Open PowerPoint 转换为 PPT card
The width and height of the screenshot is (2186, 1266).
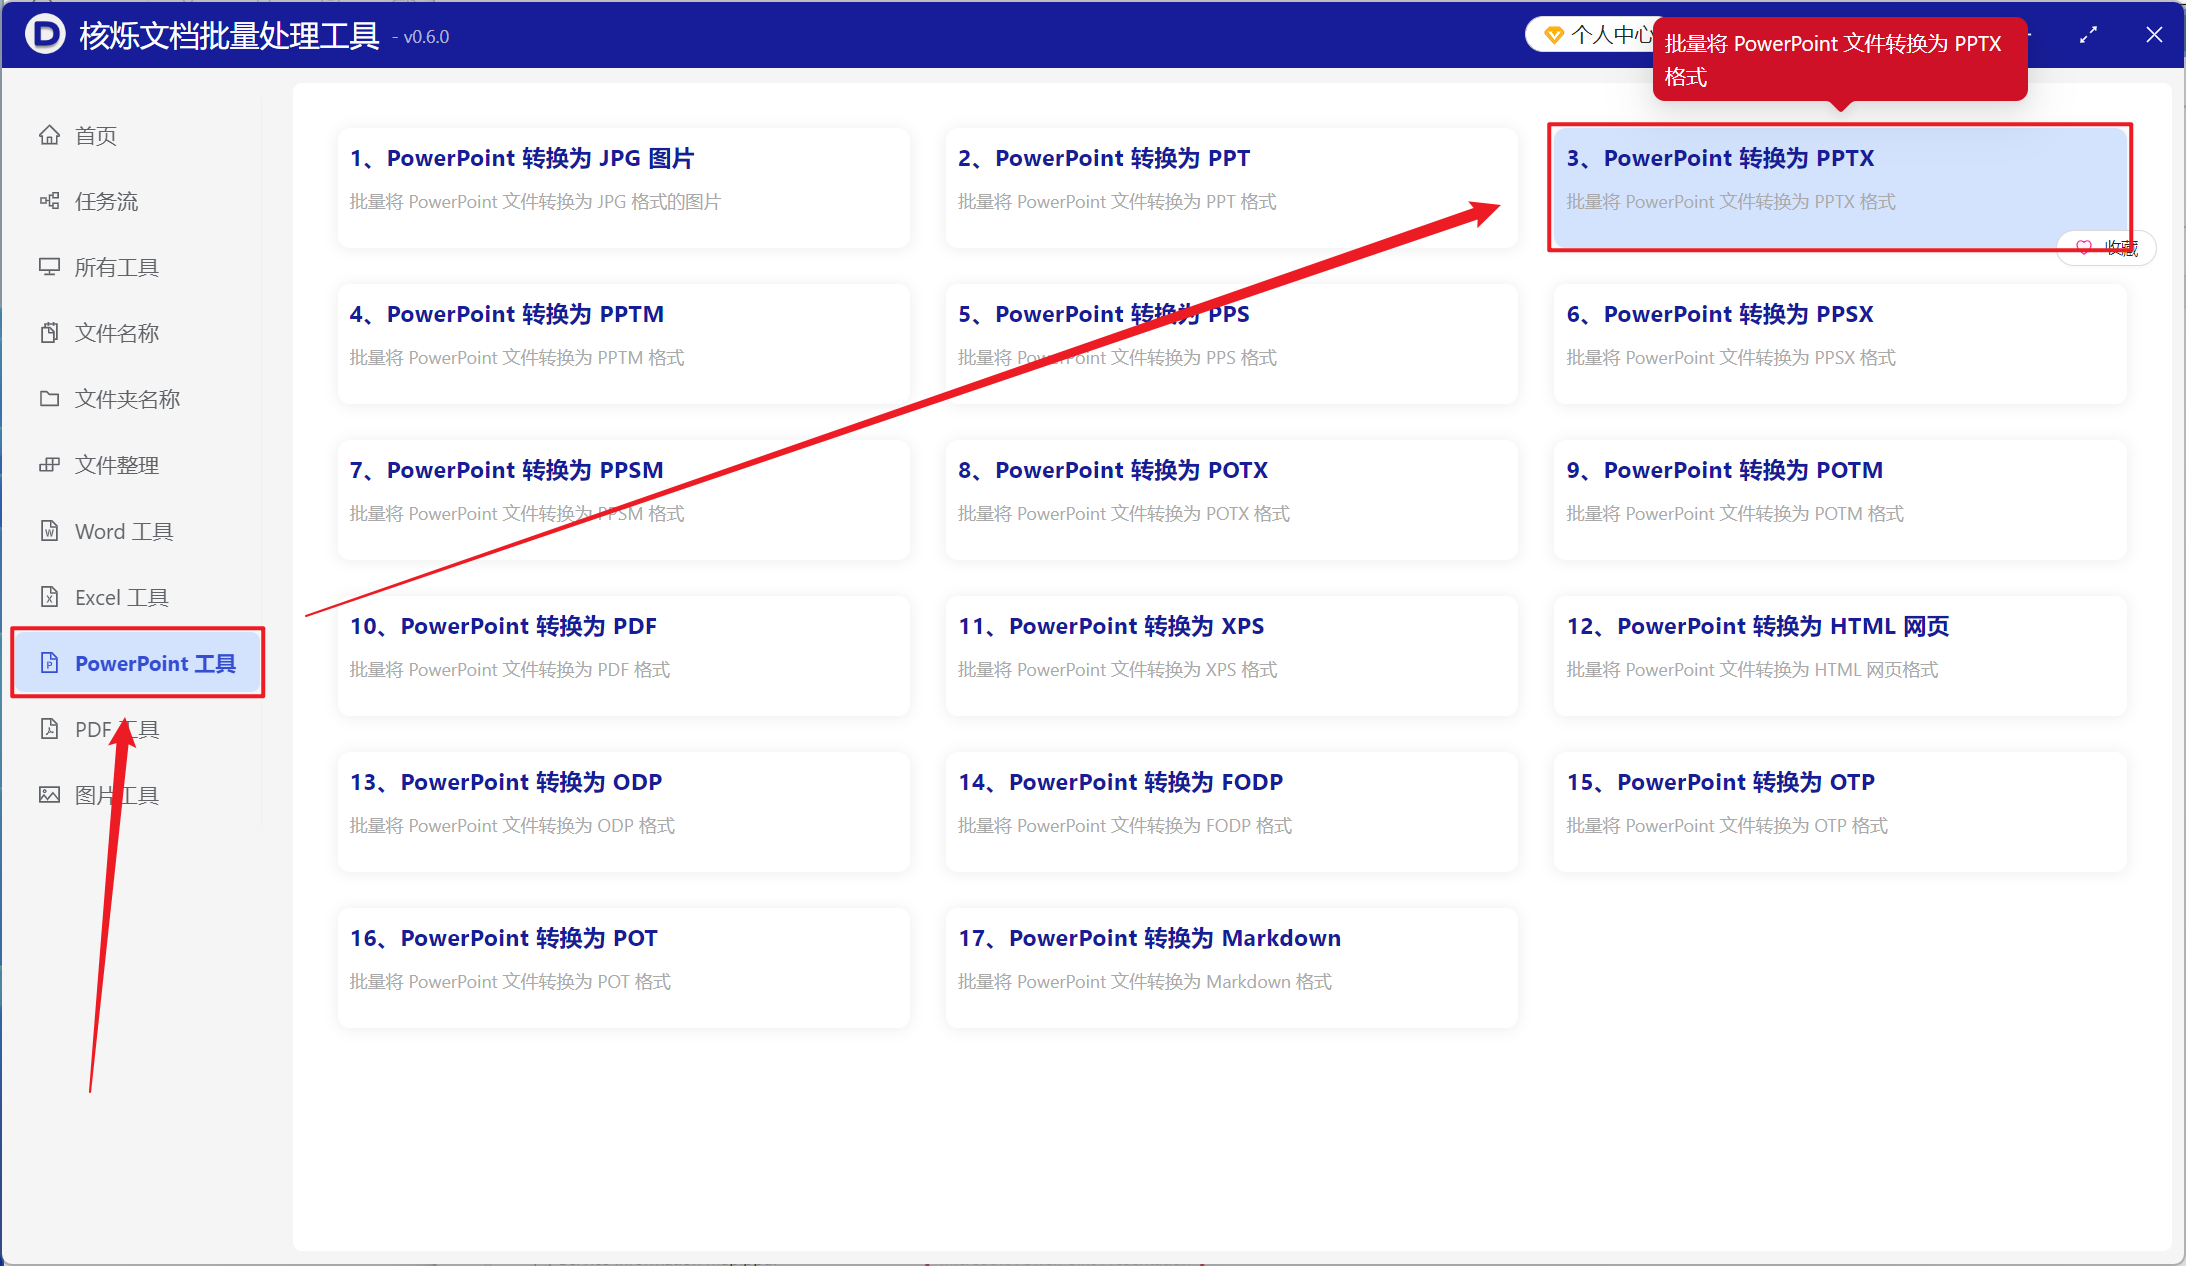pyautogui.click(x=1232, y=188)
